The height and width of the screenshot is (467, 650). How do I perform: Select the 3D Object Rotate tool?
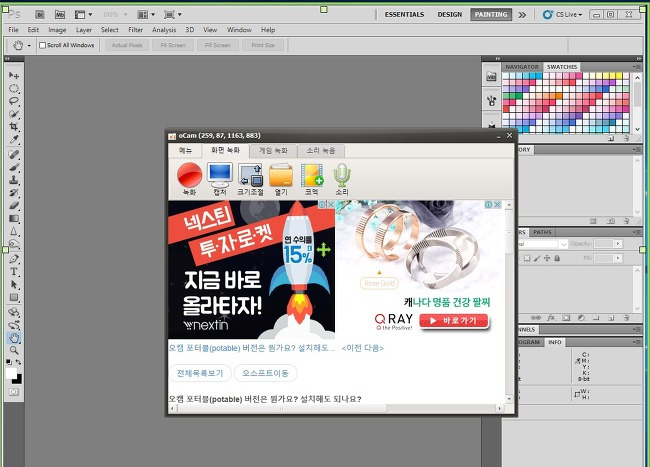(14, 312)
